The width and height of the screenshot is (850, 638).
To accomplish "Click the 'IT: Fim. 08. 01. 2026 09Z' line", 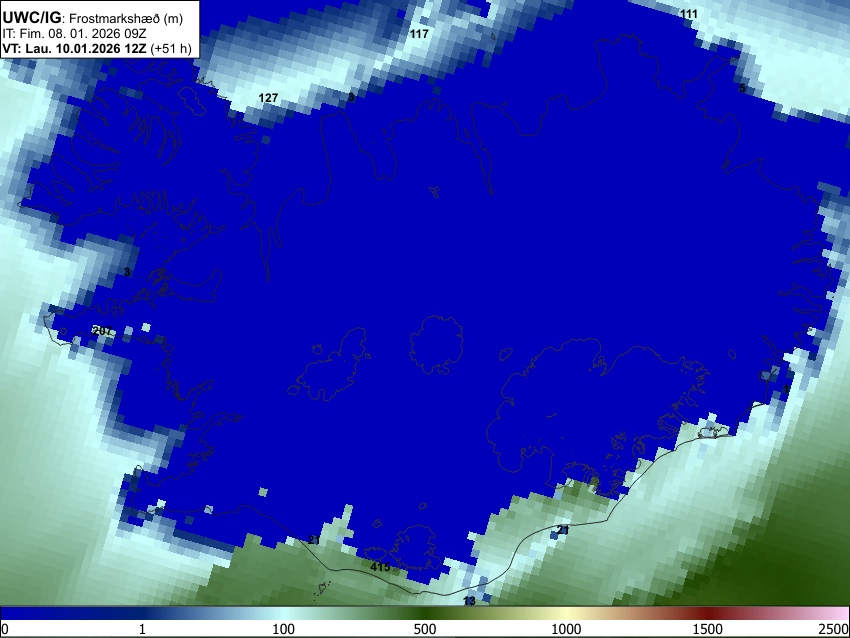I will (x=74, y=34).
